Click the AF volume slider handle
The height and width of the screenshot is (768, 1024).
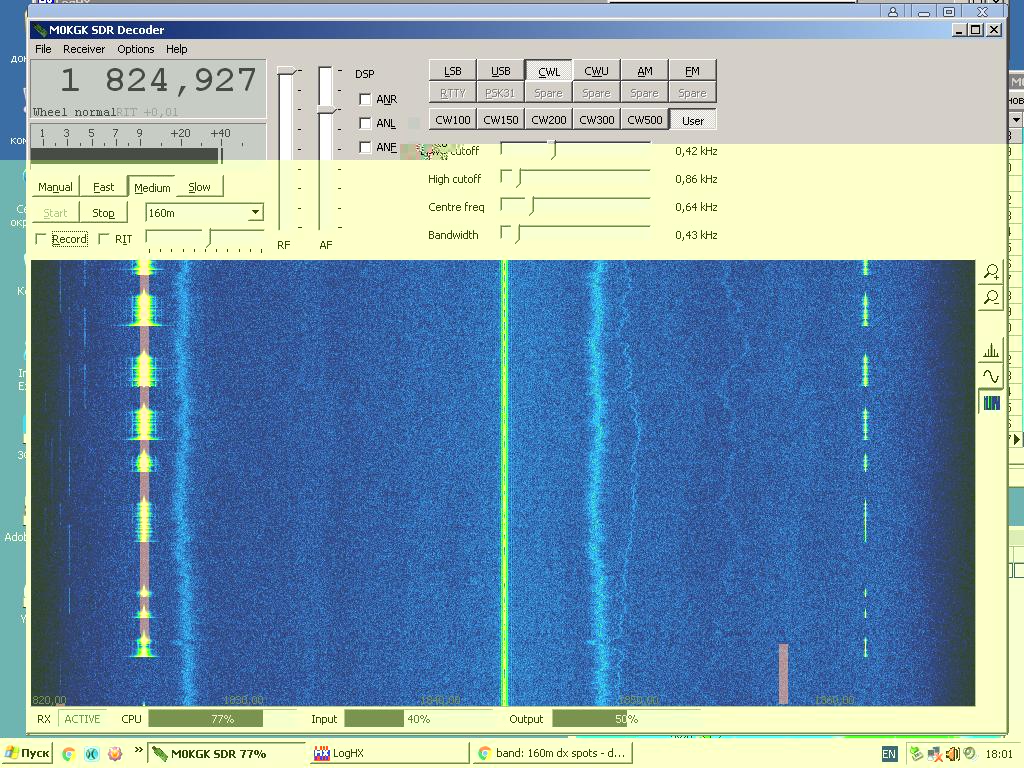coord(325,108)
